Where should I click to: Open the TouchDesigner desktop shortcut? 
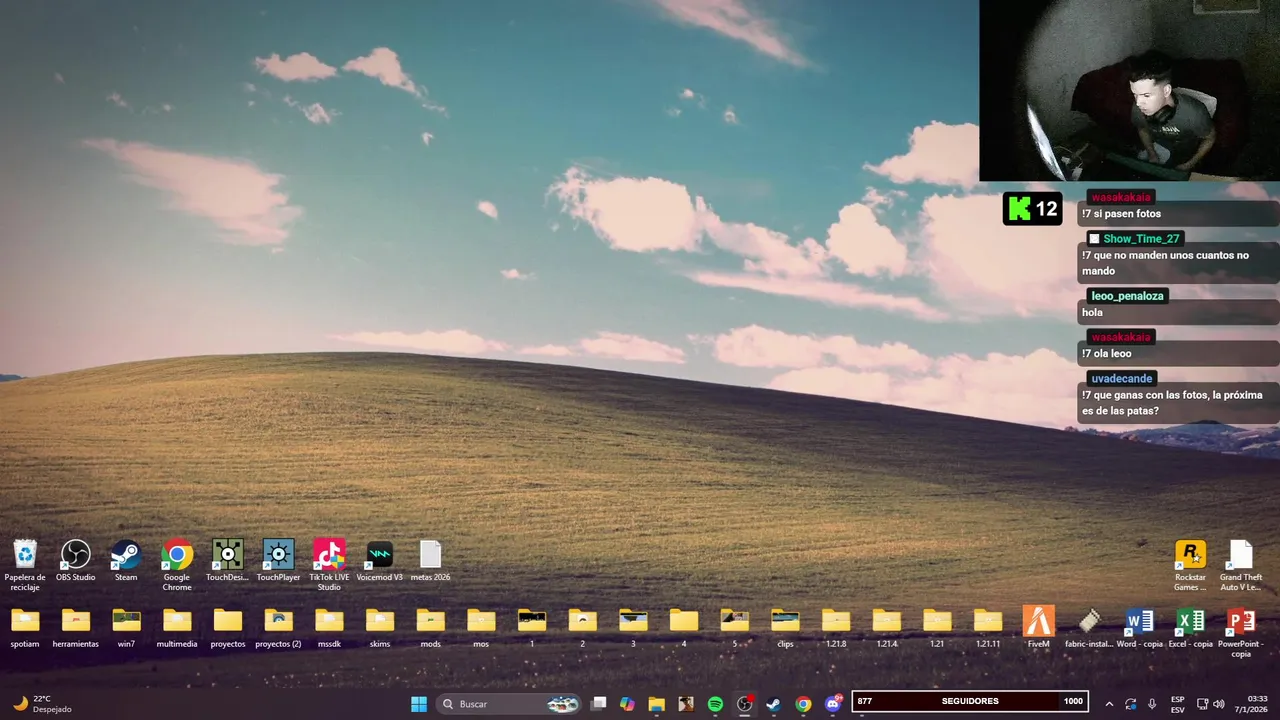click(x=227, y=561)
